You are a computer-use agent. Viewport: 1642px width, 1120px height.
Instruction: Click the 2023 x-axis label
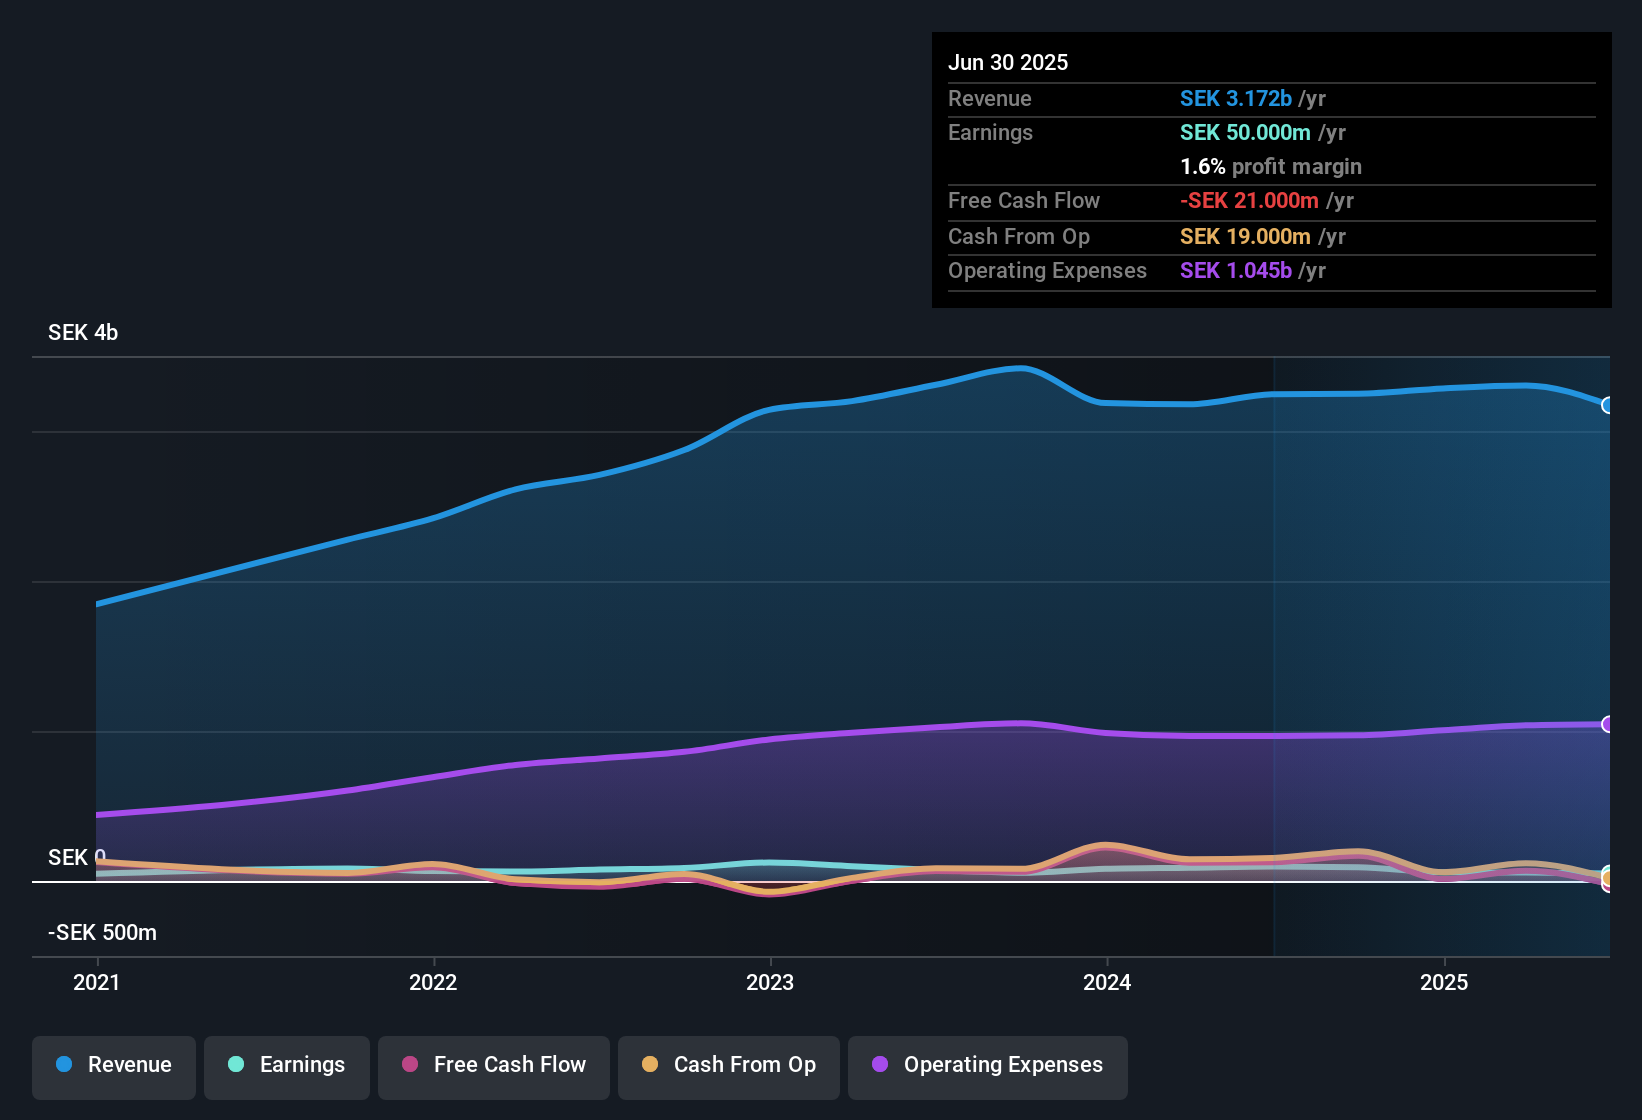770,982
